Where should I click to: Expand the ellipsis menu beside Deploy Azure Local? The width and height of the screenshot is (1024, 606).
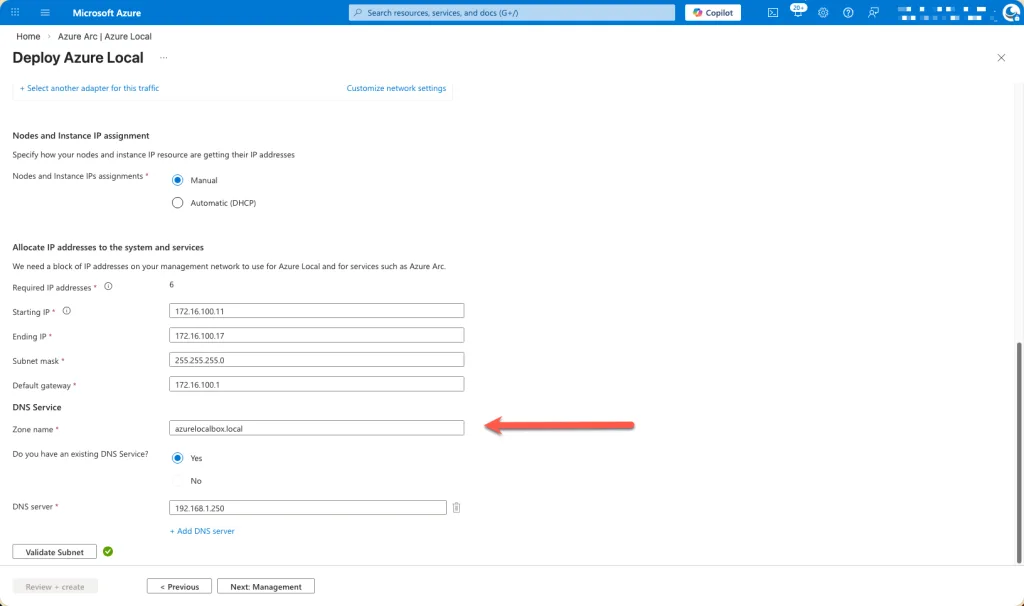click(163, 58)
